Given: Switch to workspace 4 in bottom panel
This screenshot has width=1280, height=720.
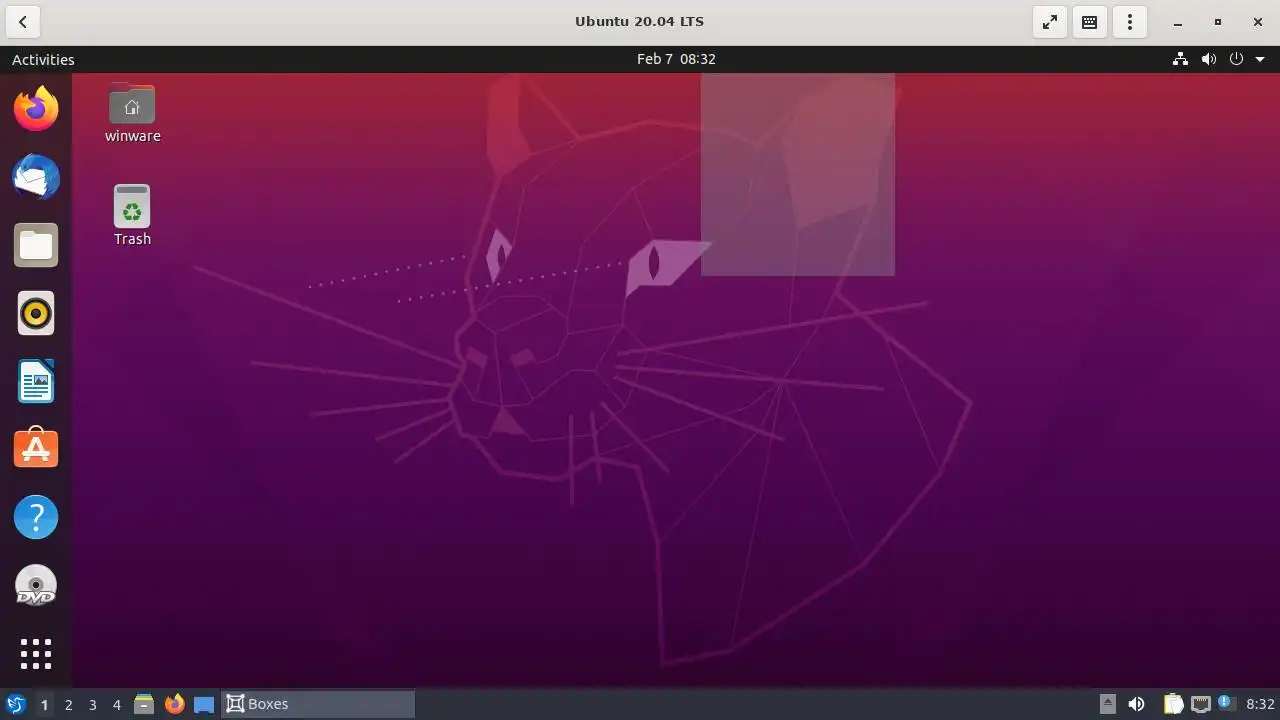Looking at the screenshot, I should tap(116, 704).
